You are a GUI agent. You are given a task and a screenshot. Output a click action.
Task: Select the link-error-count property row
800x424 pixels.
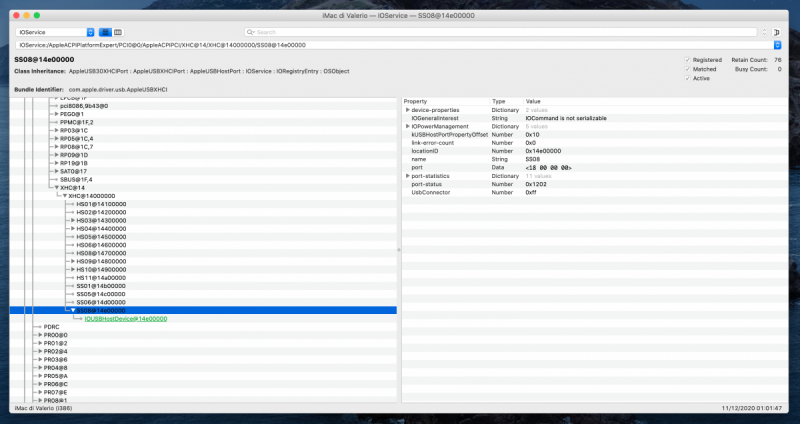coord(595,143)
